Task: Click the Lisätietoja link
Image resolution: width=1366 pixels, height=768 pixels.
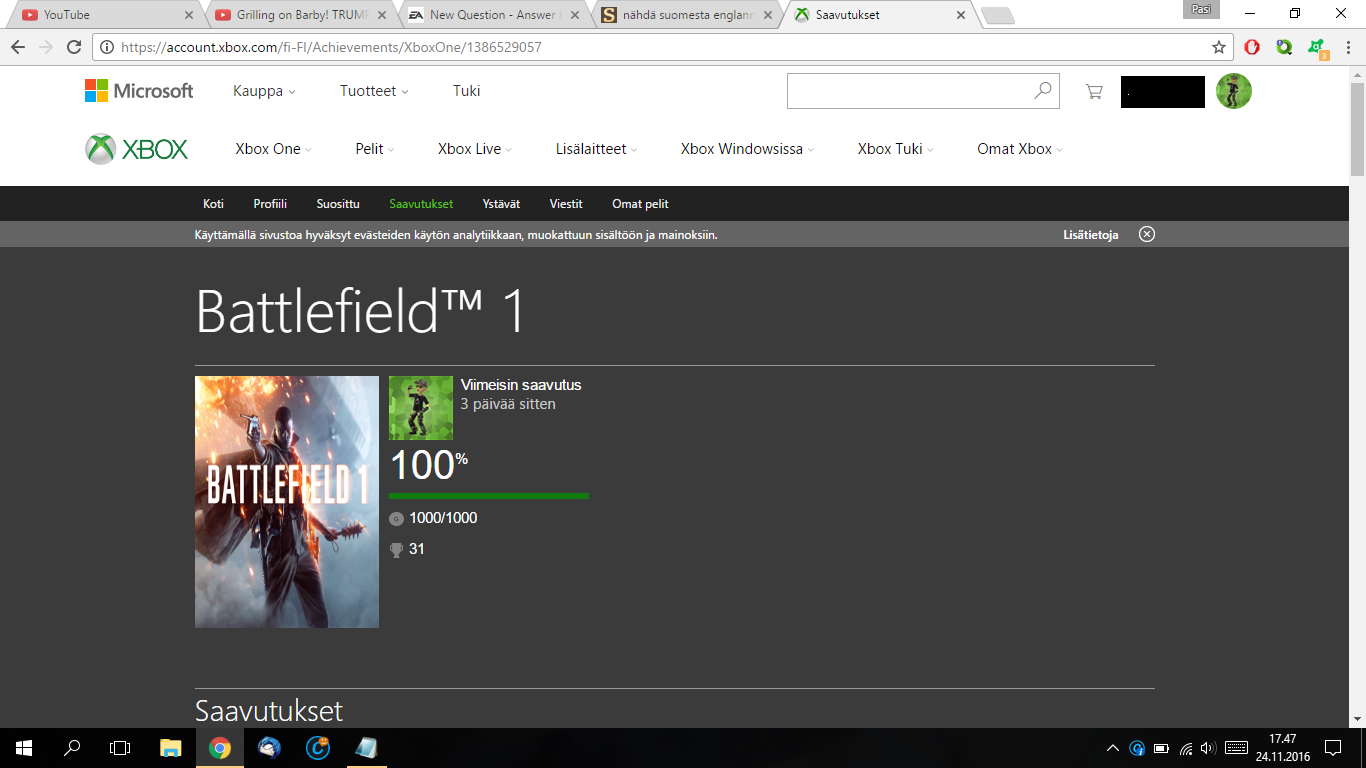Action: tap(1091, 235)
